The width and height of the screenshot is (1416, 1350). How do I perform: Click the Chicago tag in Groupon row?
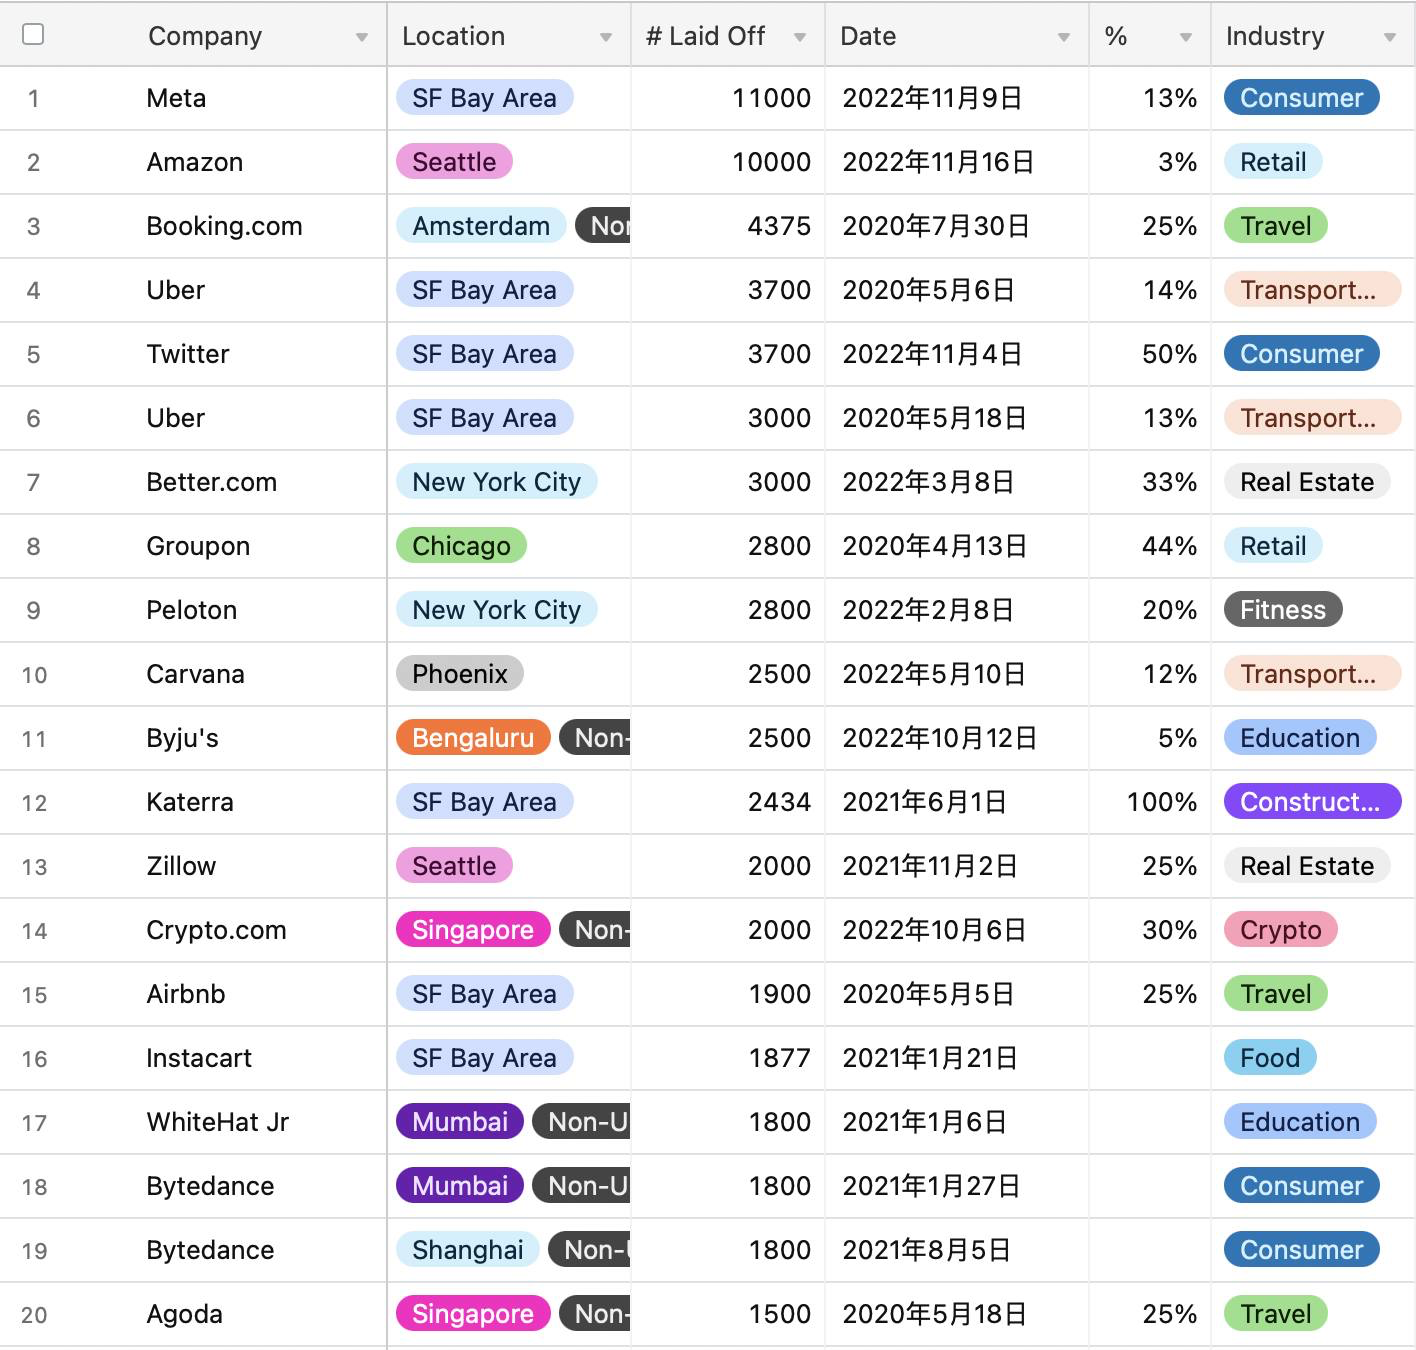(x=461, y=546)
